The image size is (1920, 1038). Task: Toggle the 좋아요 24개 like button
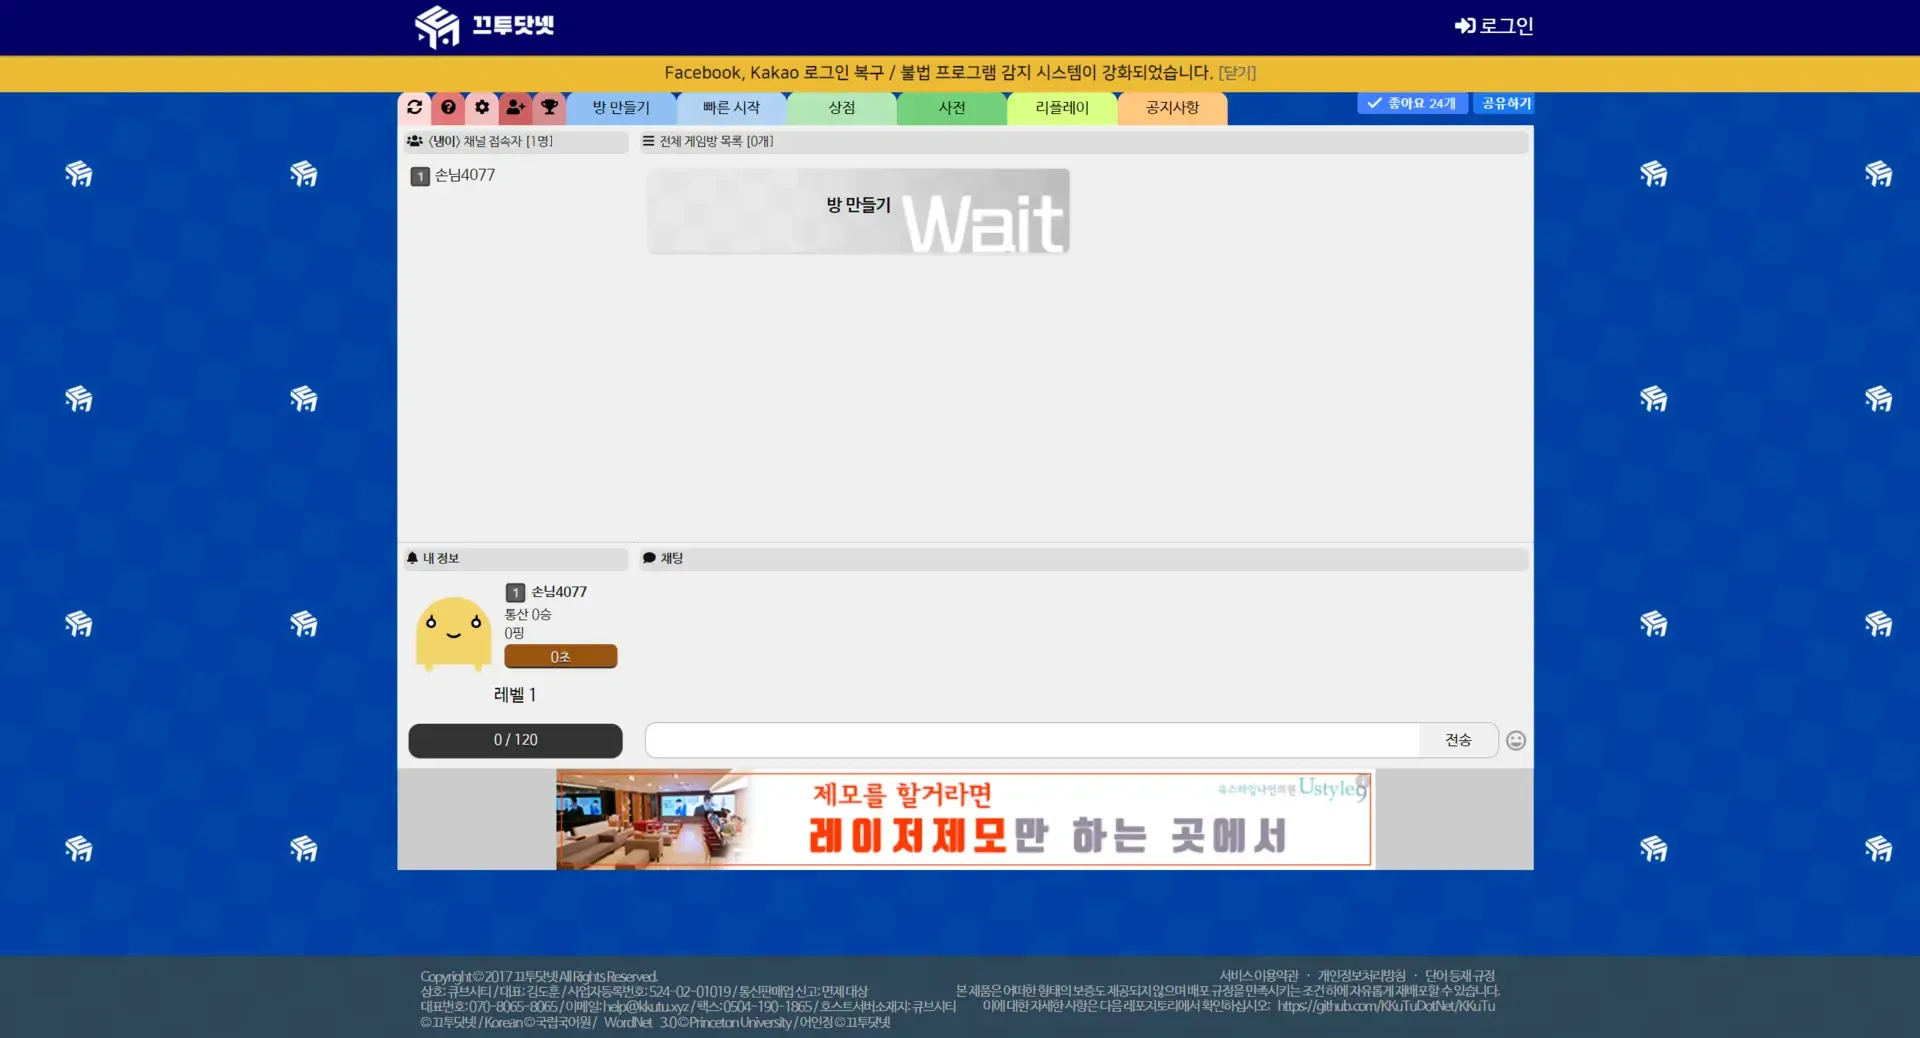[1412, 103]
